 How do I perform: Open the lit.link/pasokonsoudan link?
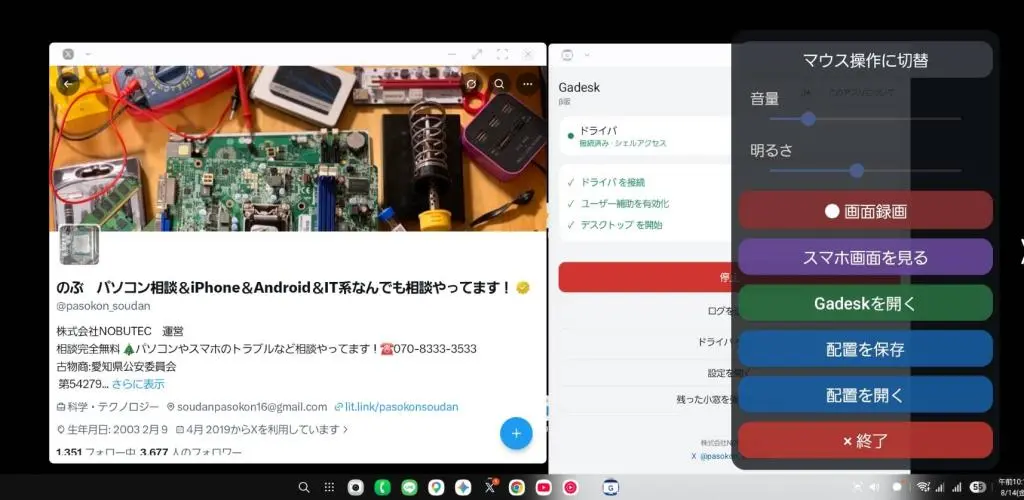(402, 407)
